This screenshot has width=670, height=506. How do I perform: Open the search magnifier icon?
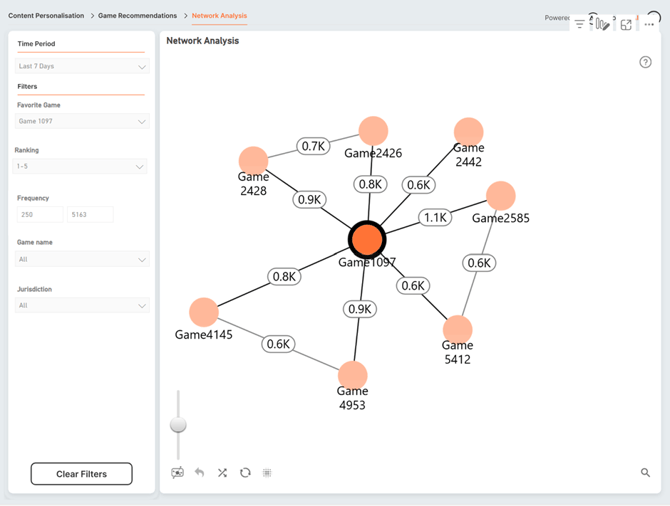(x=645, y=473)
